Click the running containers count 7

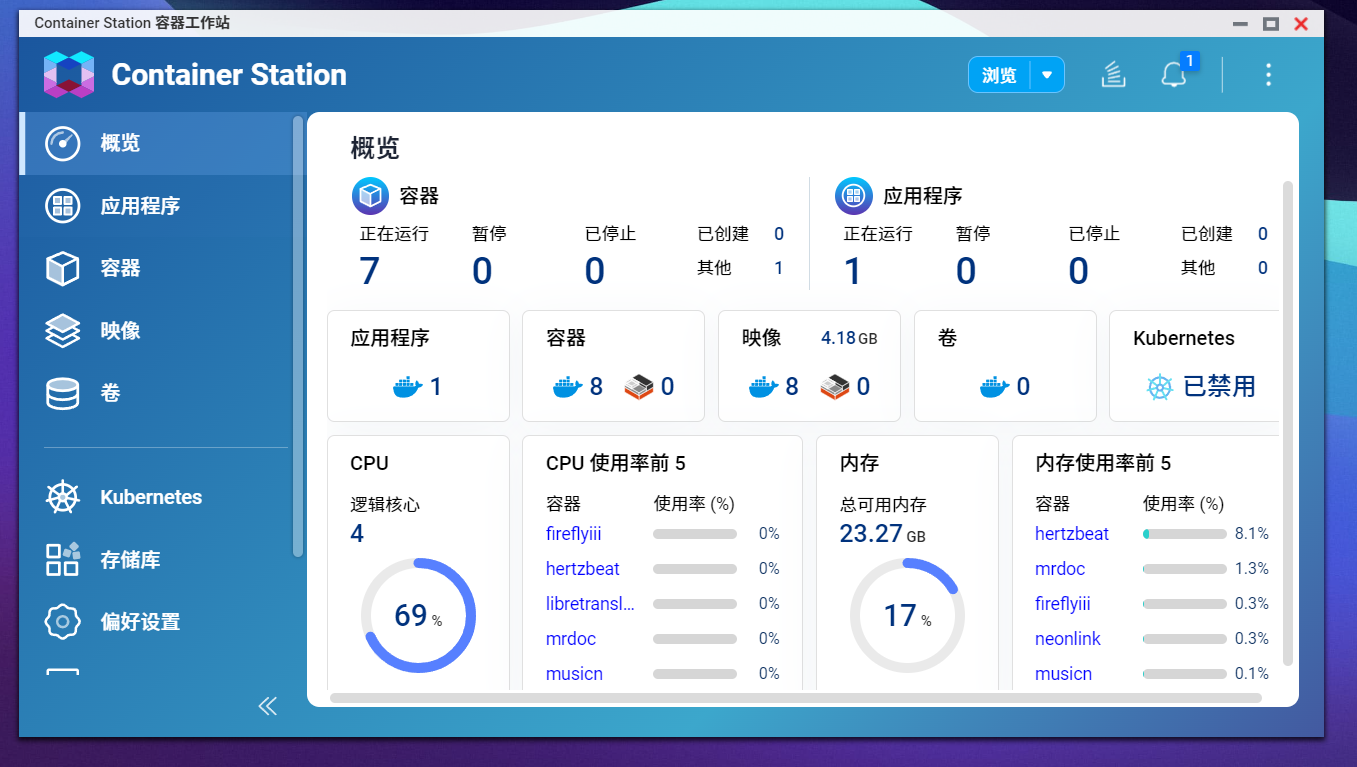370,271
